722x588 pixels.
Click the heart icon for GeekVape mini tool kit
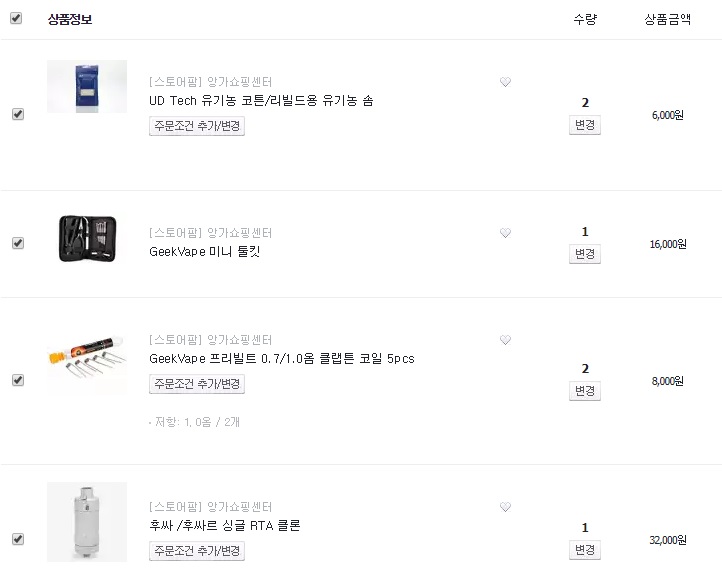pos(505,233)
